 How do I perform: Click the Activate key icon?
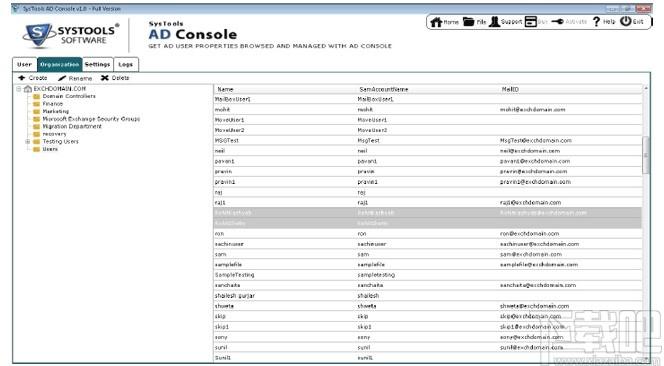pos(557,22)
